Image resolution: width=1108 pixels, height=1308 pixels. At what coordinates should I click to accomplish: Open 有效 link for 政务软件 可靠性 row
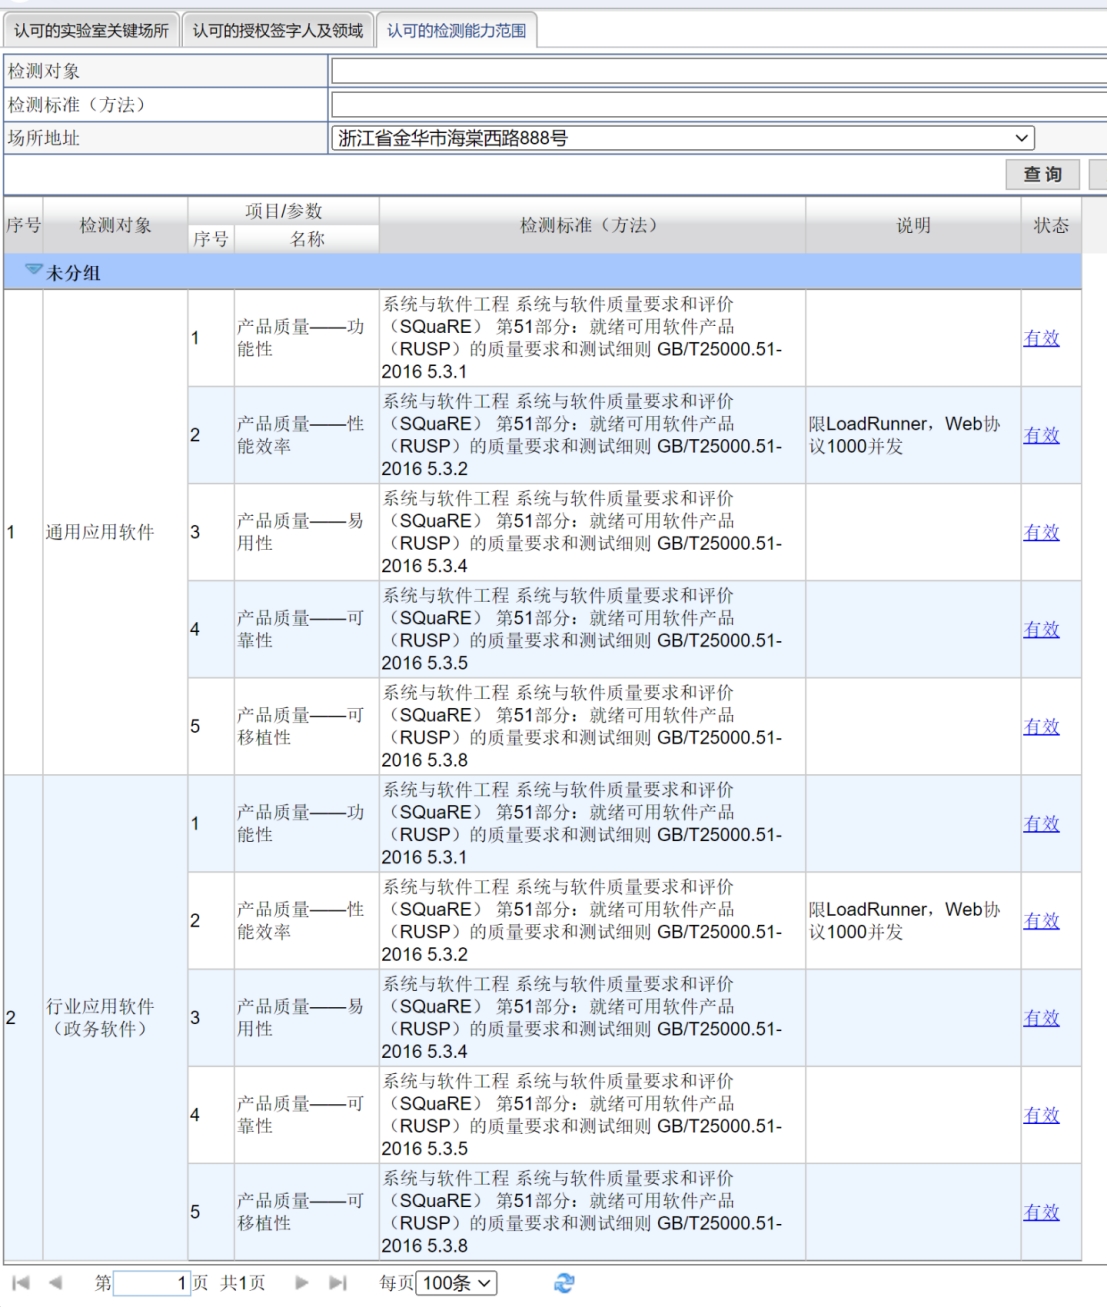[x=1041, y=1114]
